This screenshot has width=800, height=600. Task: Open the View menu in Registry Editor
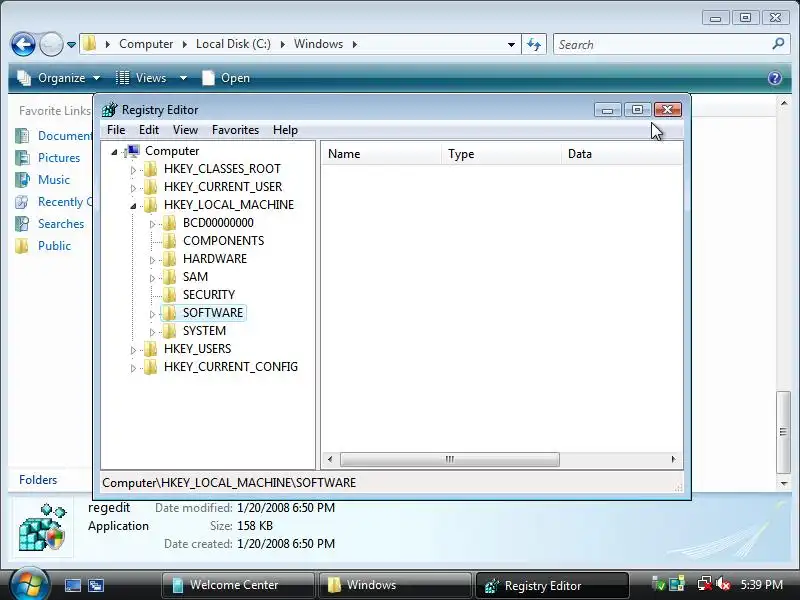pyautogui.click(x=185, y=130)
